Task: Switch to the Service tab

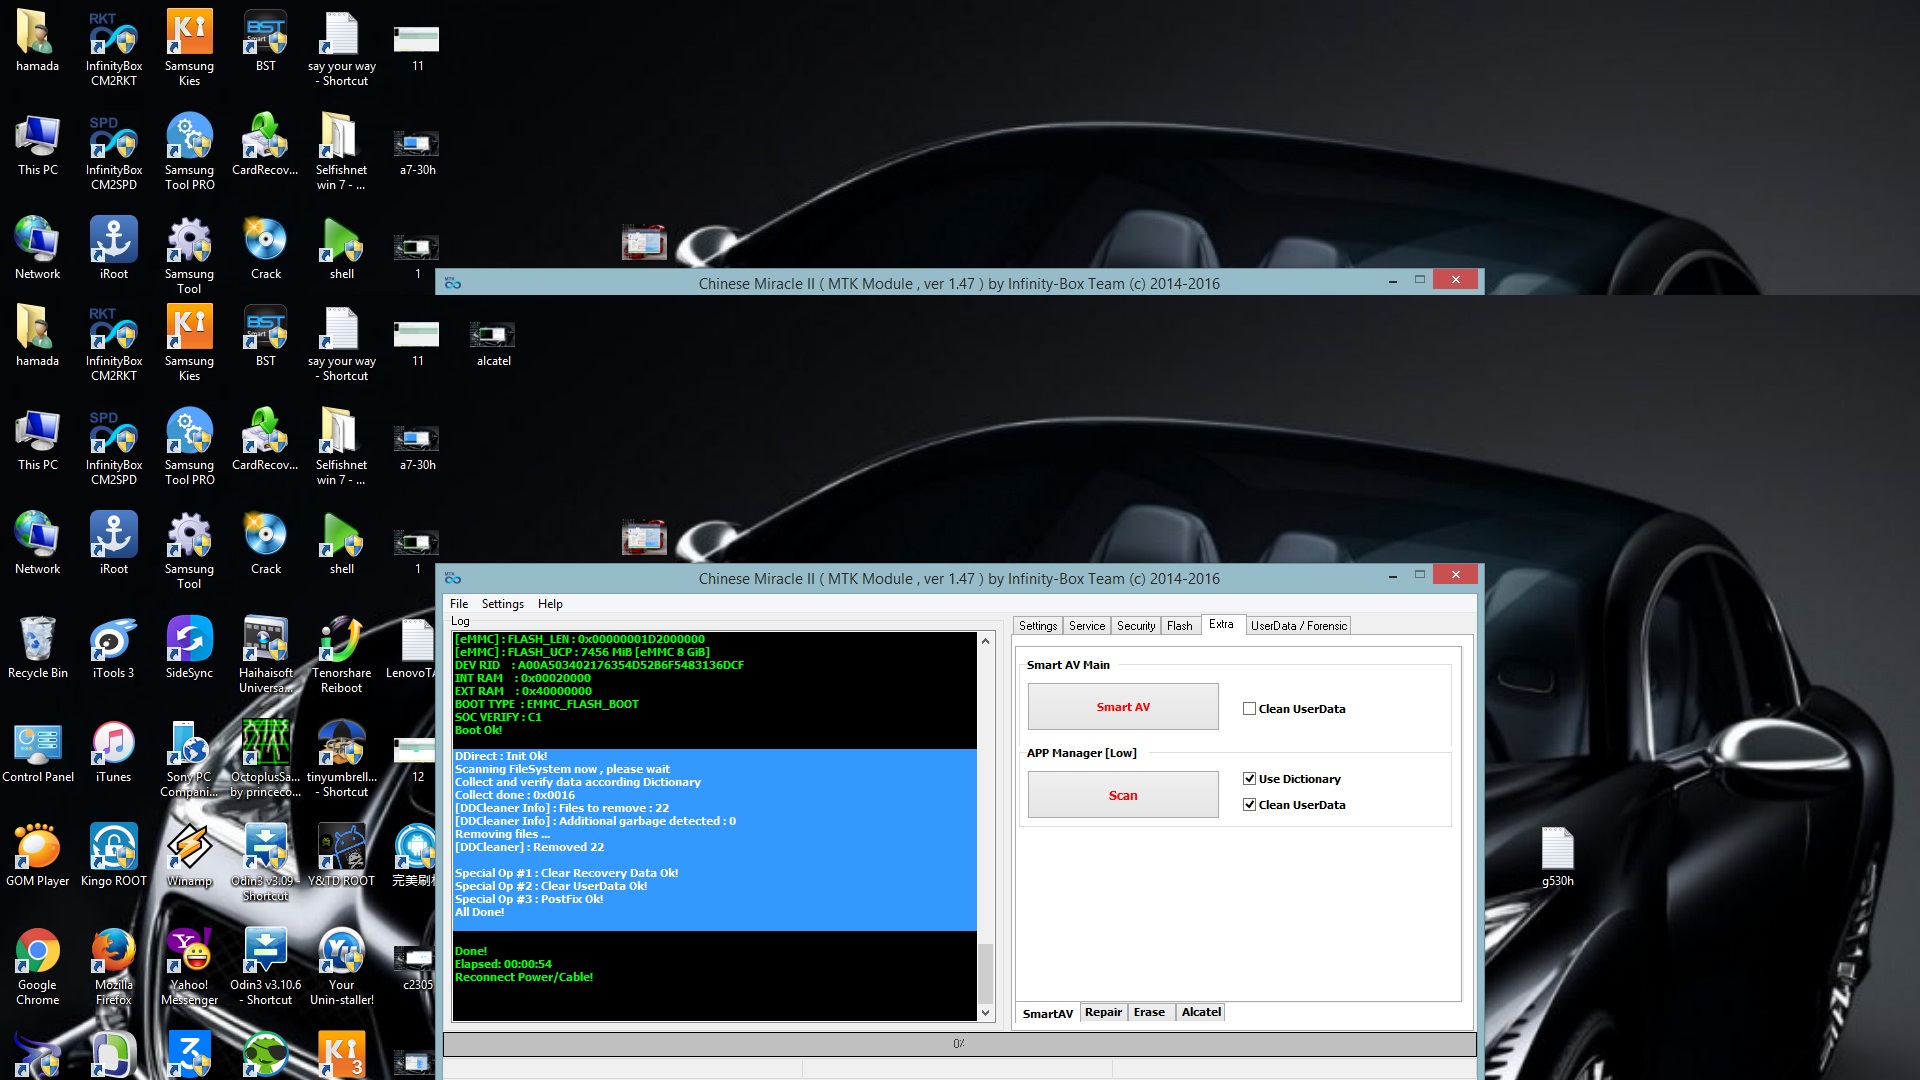Action: [1087, 626]
